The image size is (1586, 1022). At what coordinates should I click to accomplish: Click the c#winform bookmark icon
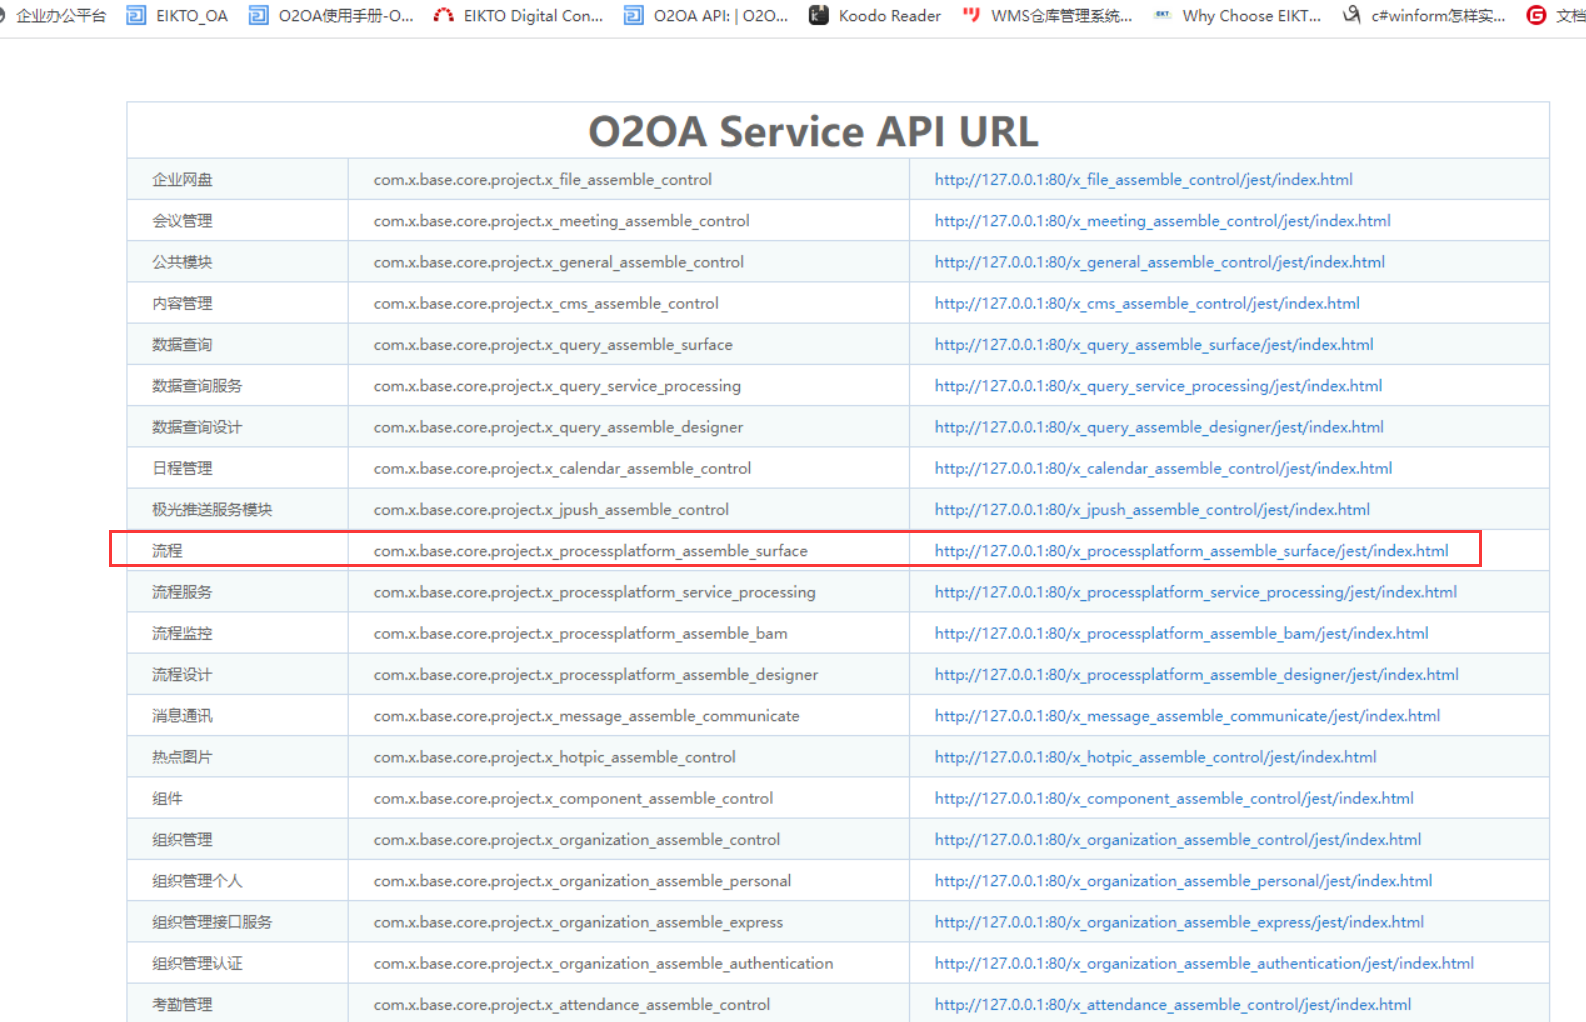pyautogui.click(x=1352, y=15)
